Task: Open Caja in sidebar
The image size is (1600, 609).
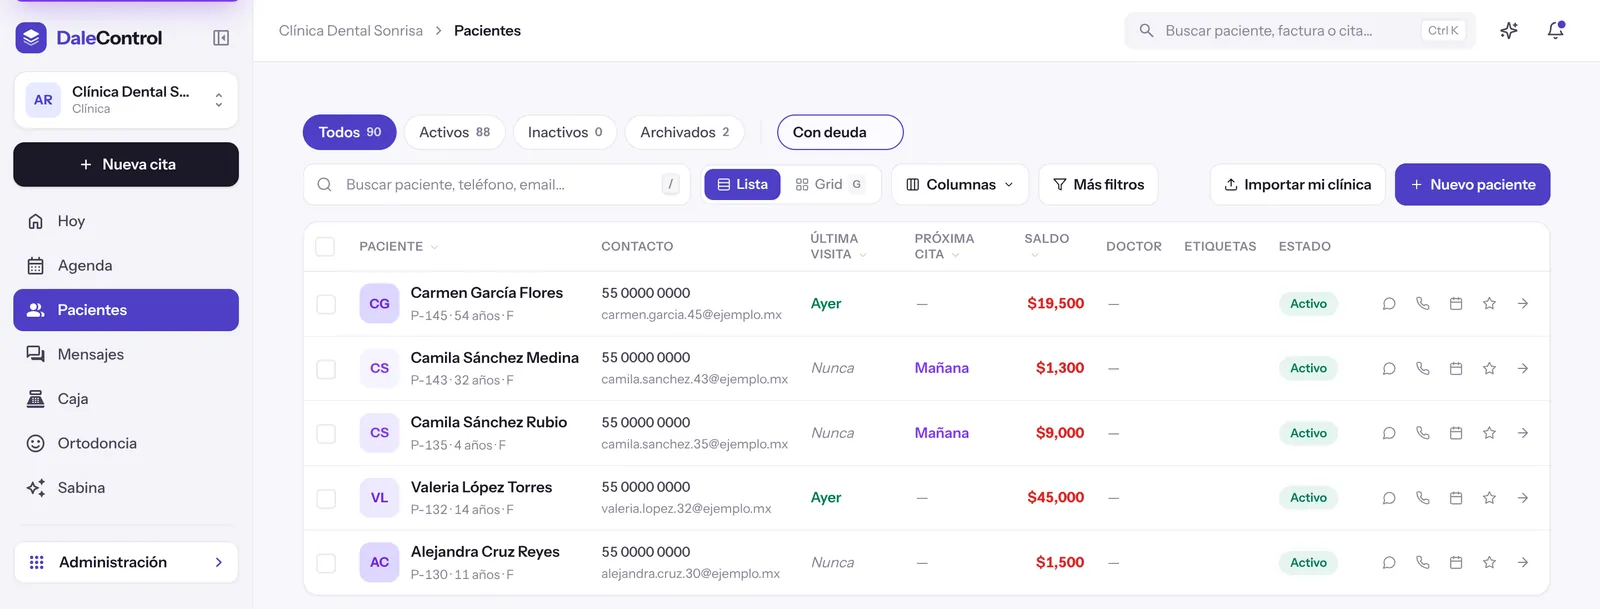Action: coord(126,398)
